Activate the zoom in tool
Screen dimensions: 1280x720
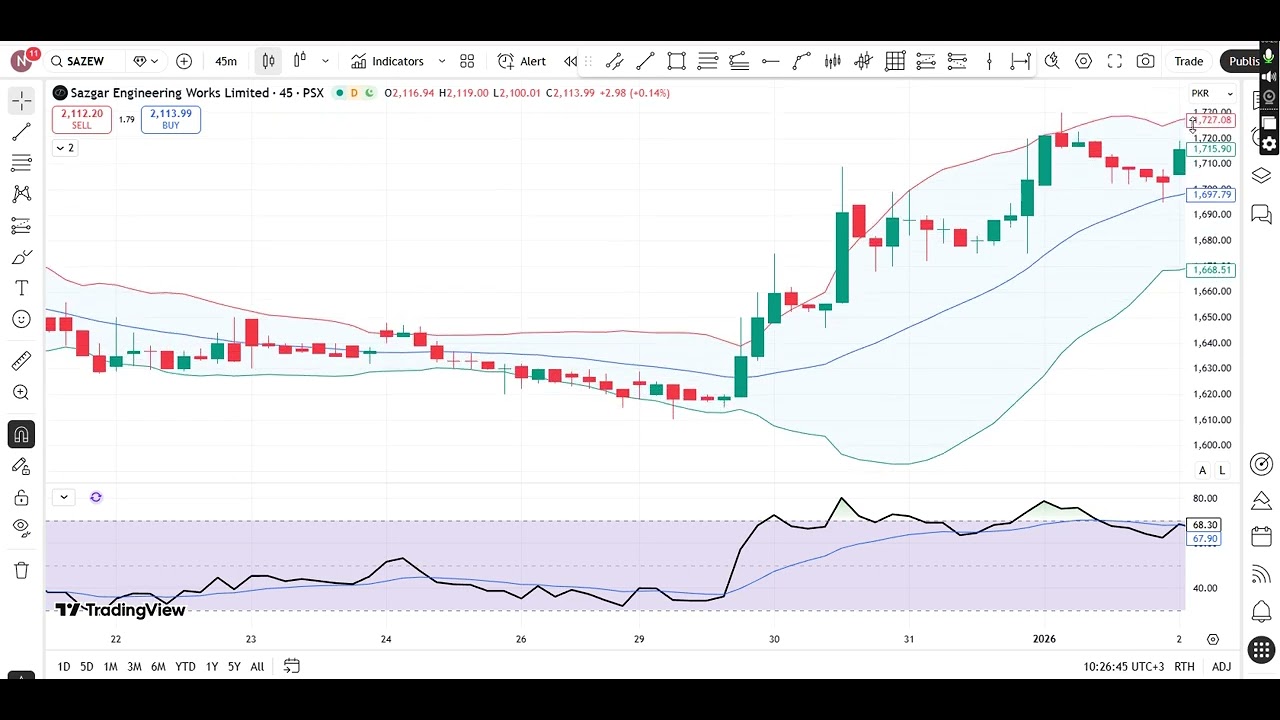click(x=21, y=393)
